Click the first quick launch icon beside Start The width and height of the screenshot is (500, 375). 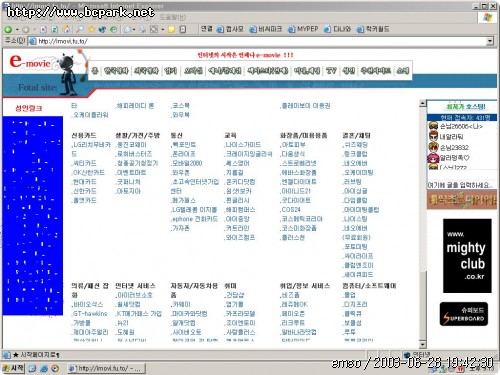tap(33, 369)
